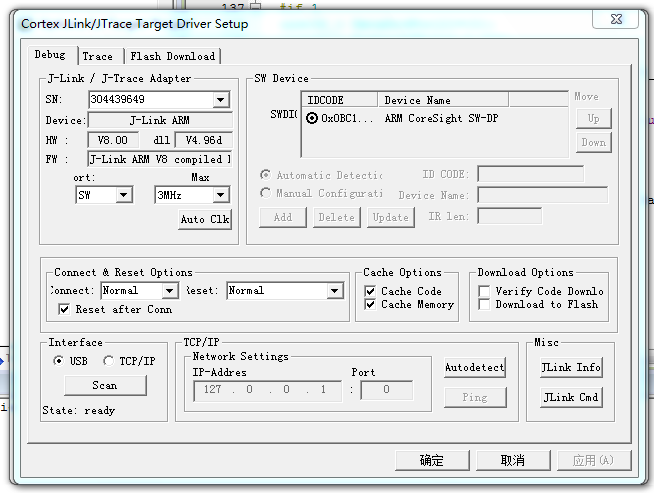Viewport: 654px width, 493px height.
Task: Click the ID CODE input field
Action: pos(531,174)
